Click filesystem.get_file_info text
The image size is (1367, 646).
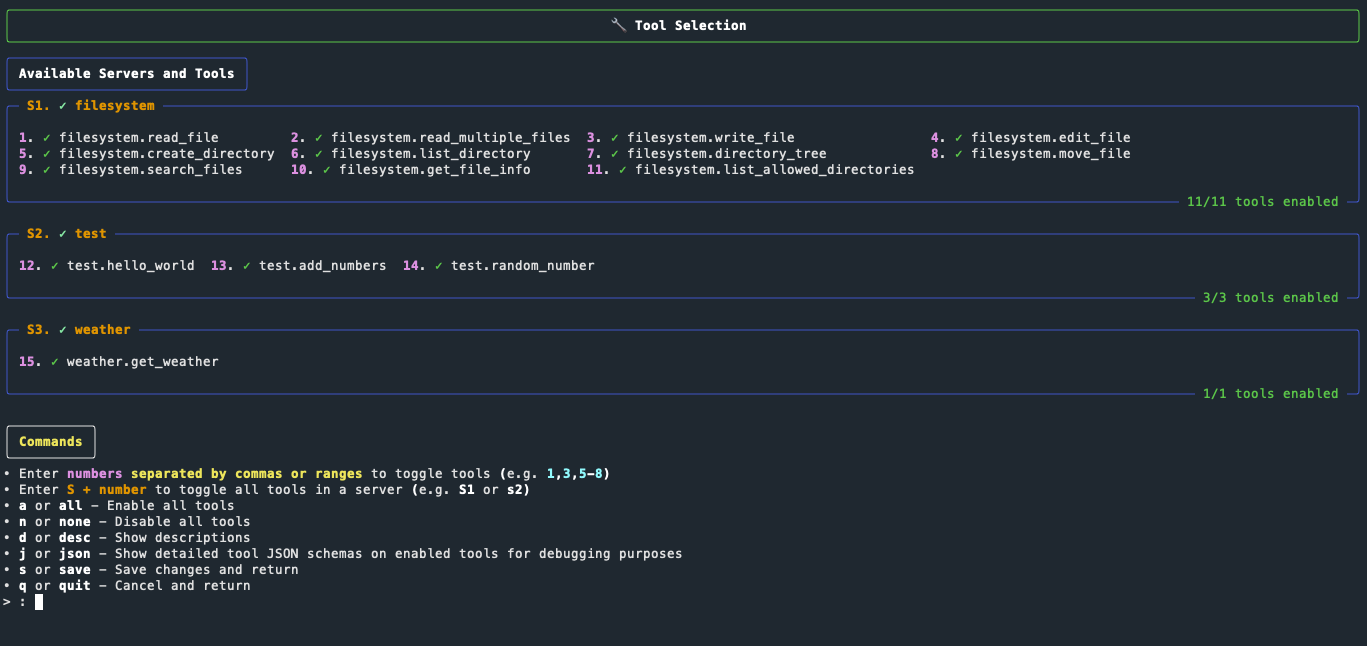(x=435, y=170)
